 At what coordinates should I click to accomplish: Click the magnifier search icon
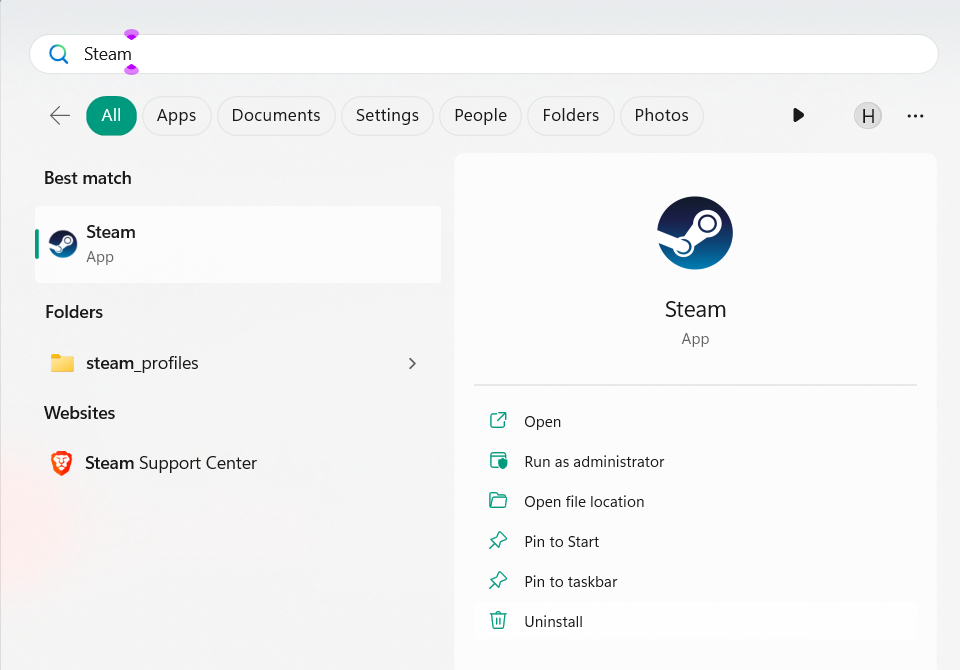[x=59, y=54]
